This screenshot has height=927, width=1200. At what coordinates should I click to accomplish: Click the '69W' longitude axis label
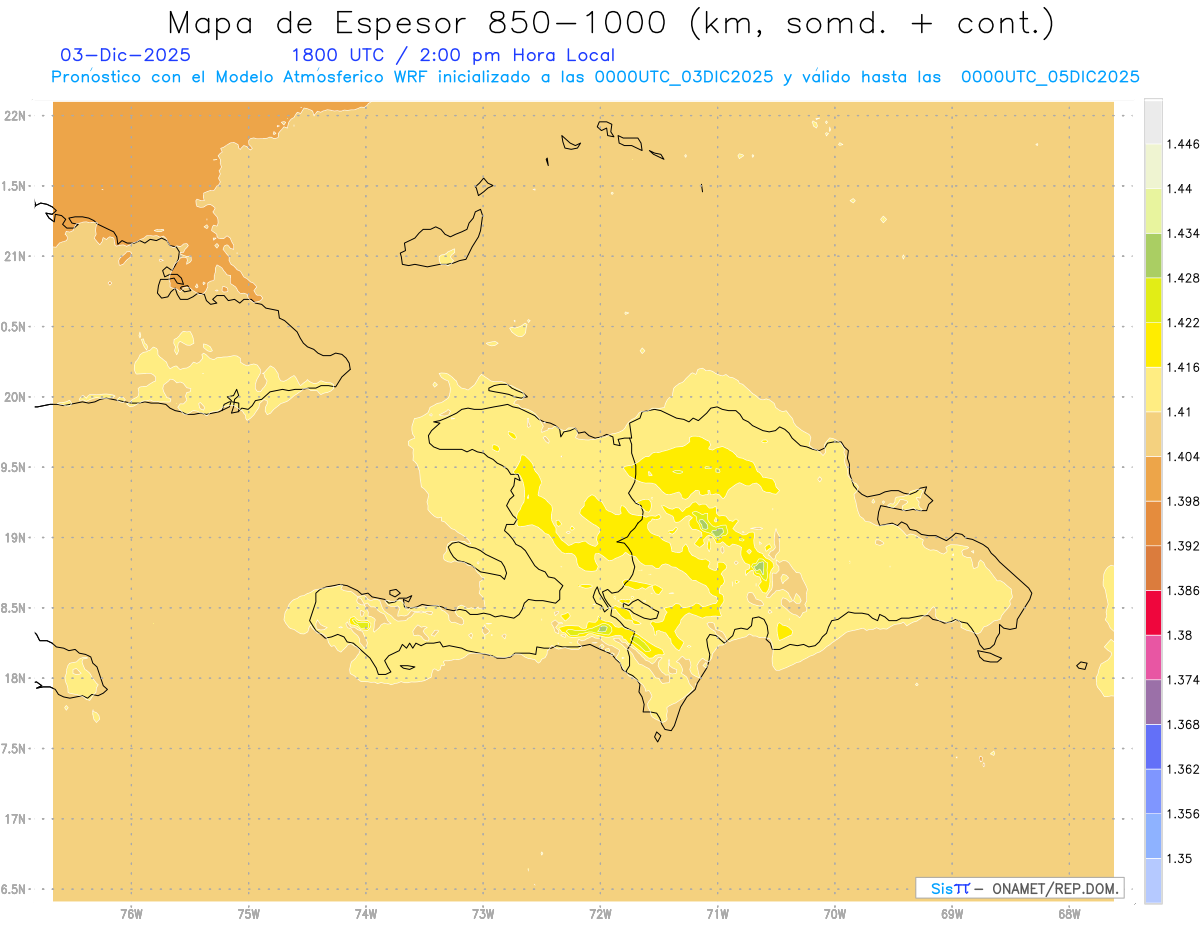click(952, 914)
